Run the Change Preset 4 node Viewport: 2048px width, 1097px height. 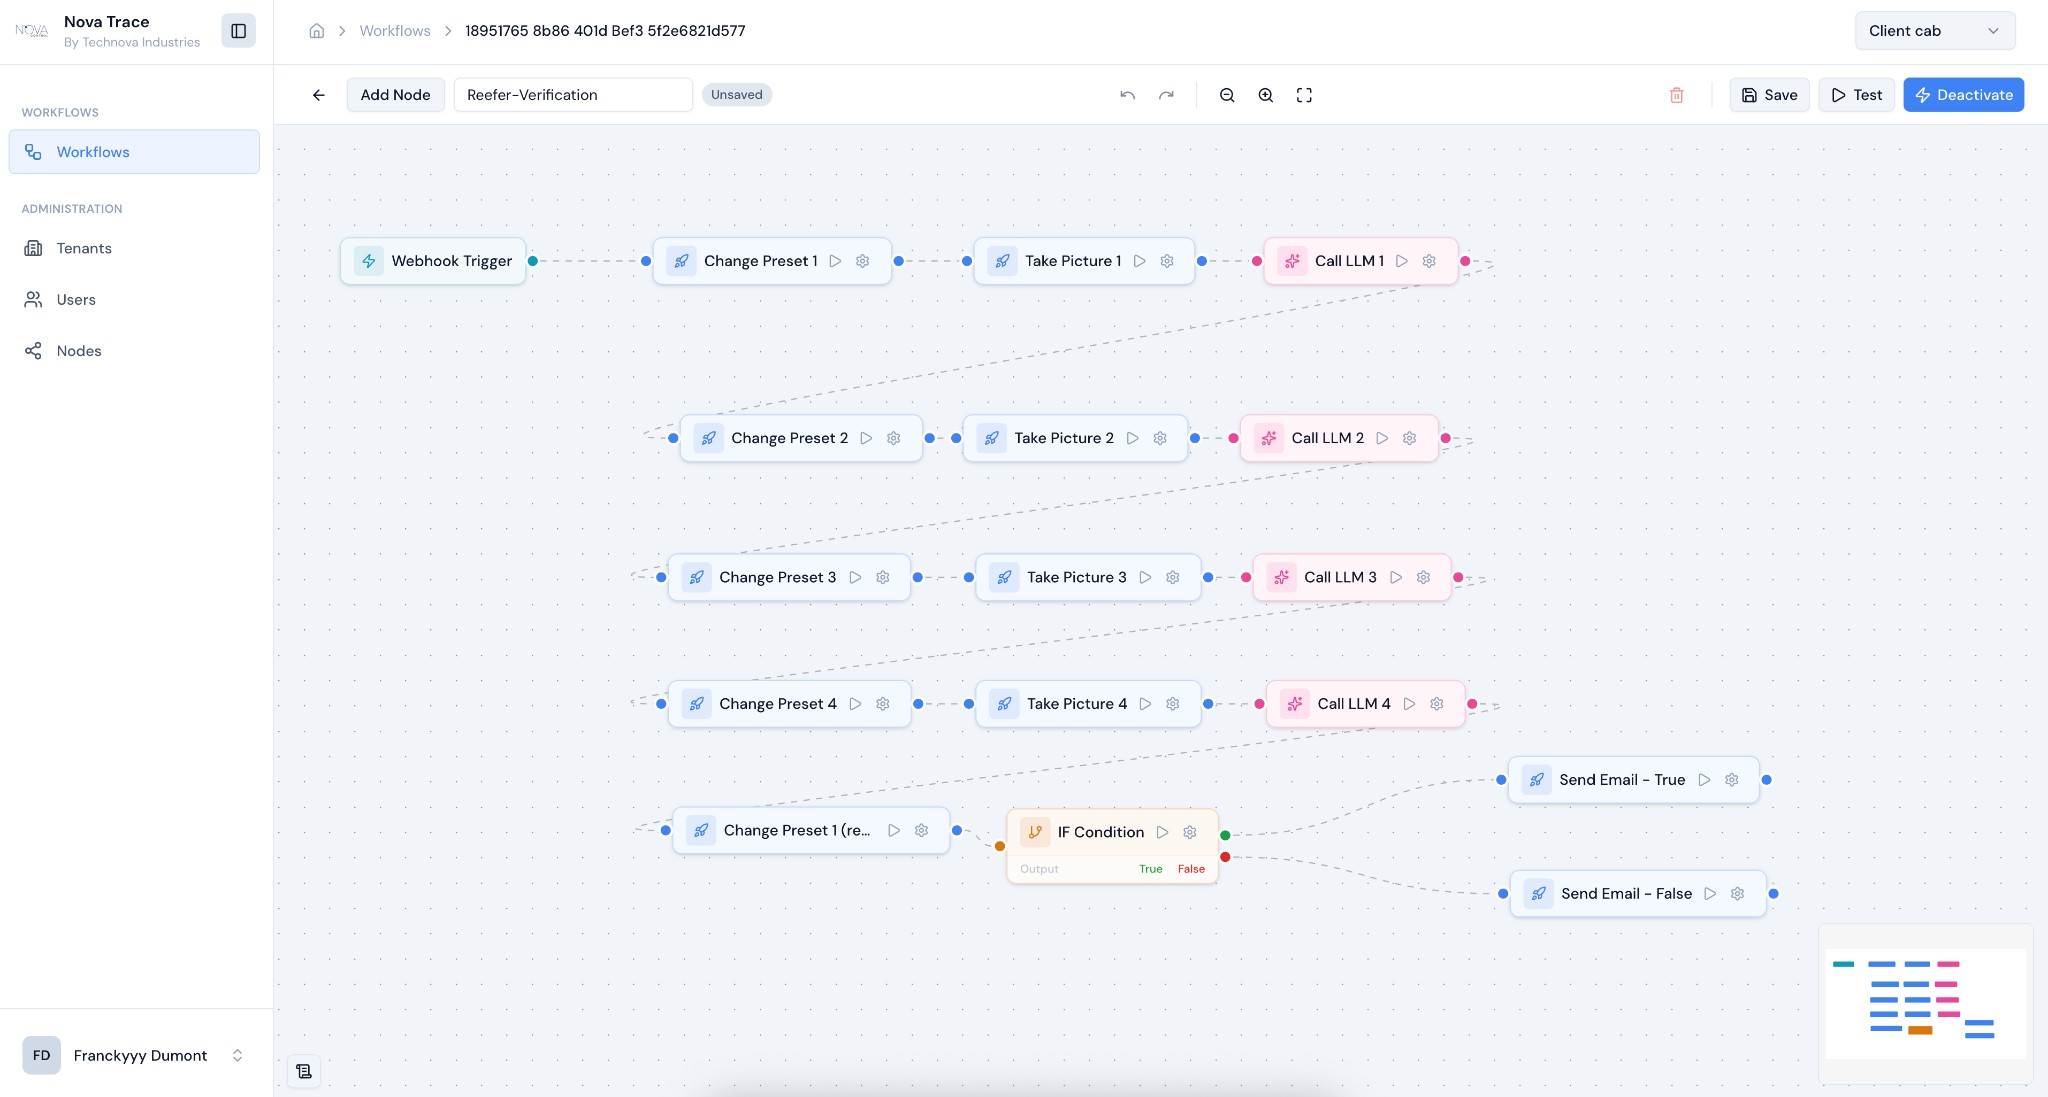(855, 703)
